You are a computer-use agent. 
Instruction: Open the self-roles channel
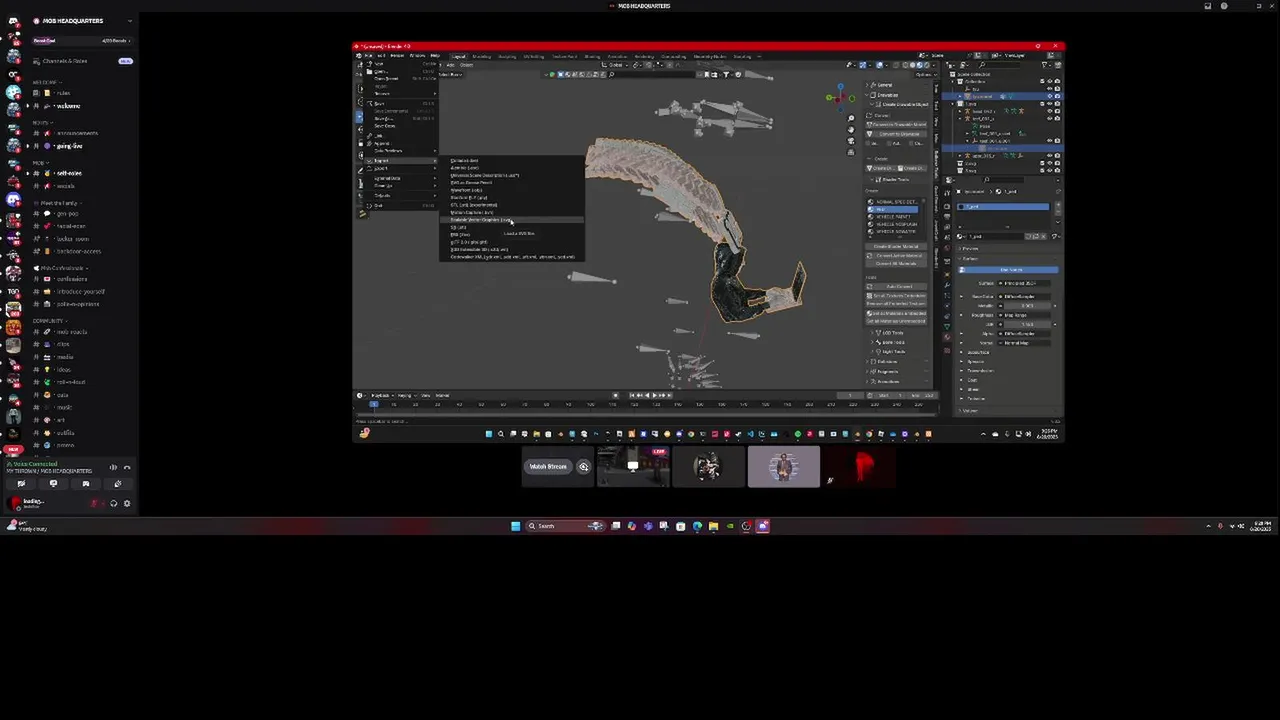pyautogui.click(x=69, y=173)
